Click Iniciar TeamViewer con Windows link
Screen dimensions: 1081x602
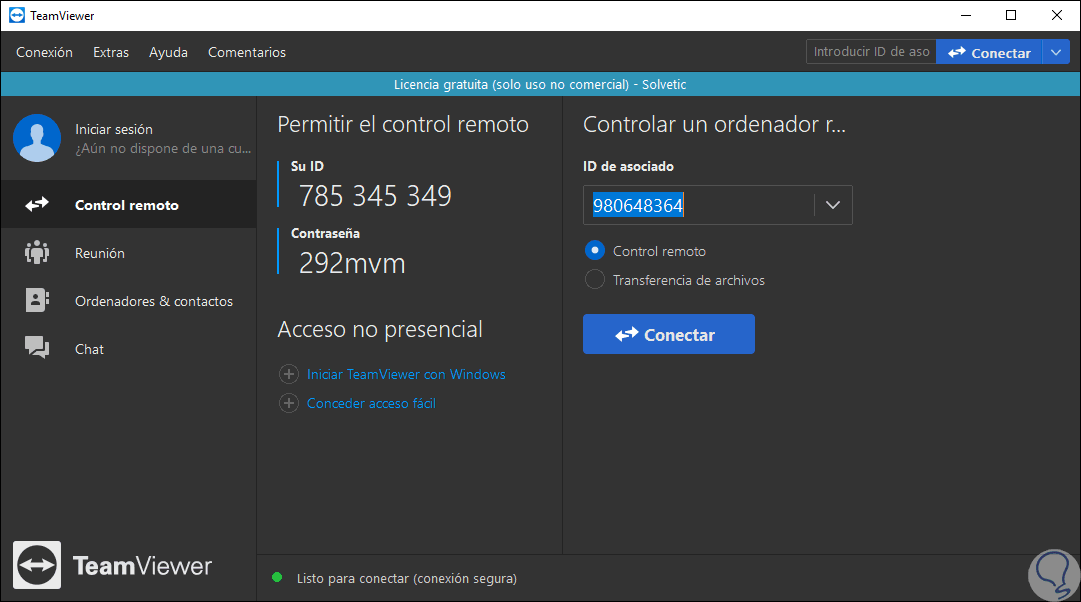tap(406, 374)
